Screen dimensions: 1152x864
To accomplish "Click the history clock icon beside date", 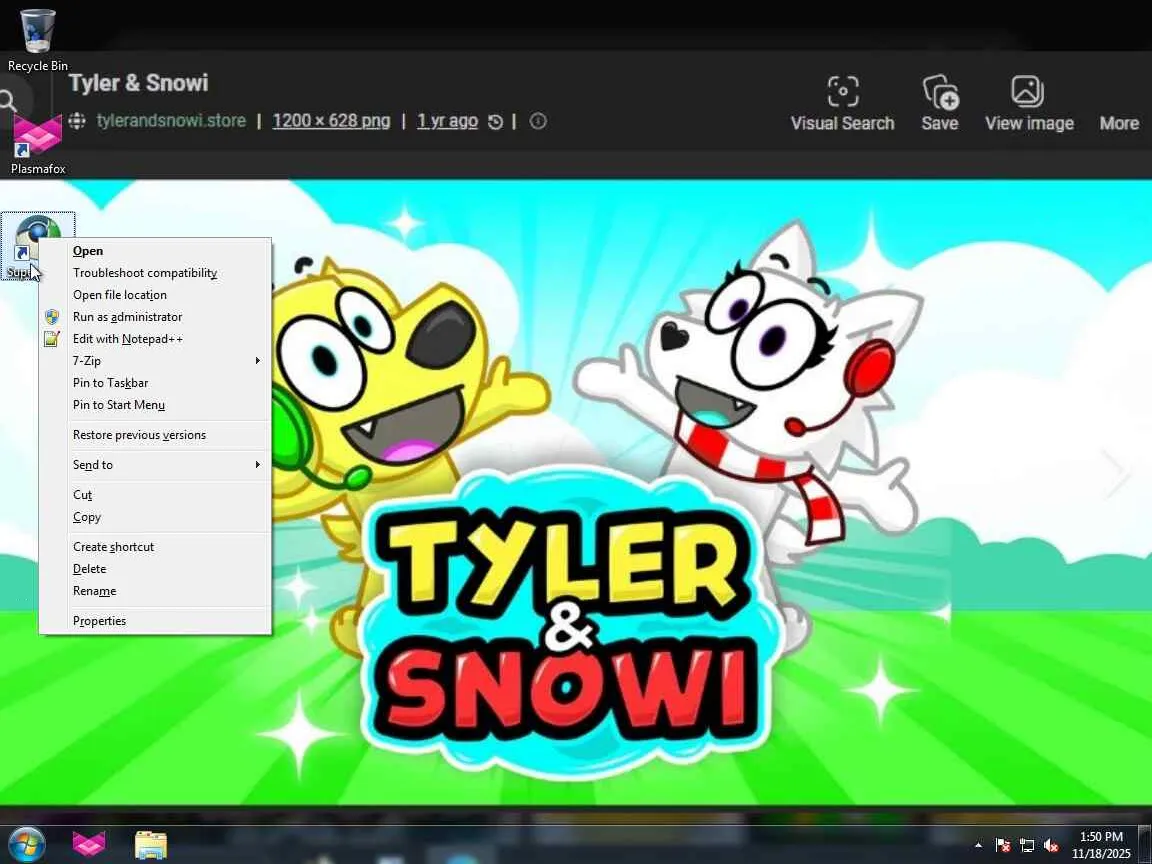I will (x=496, y=121).
